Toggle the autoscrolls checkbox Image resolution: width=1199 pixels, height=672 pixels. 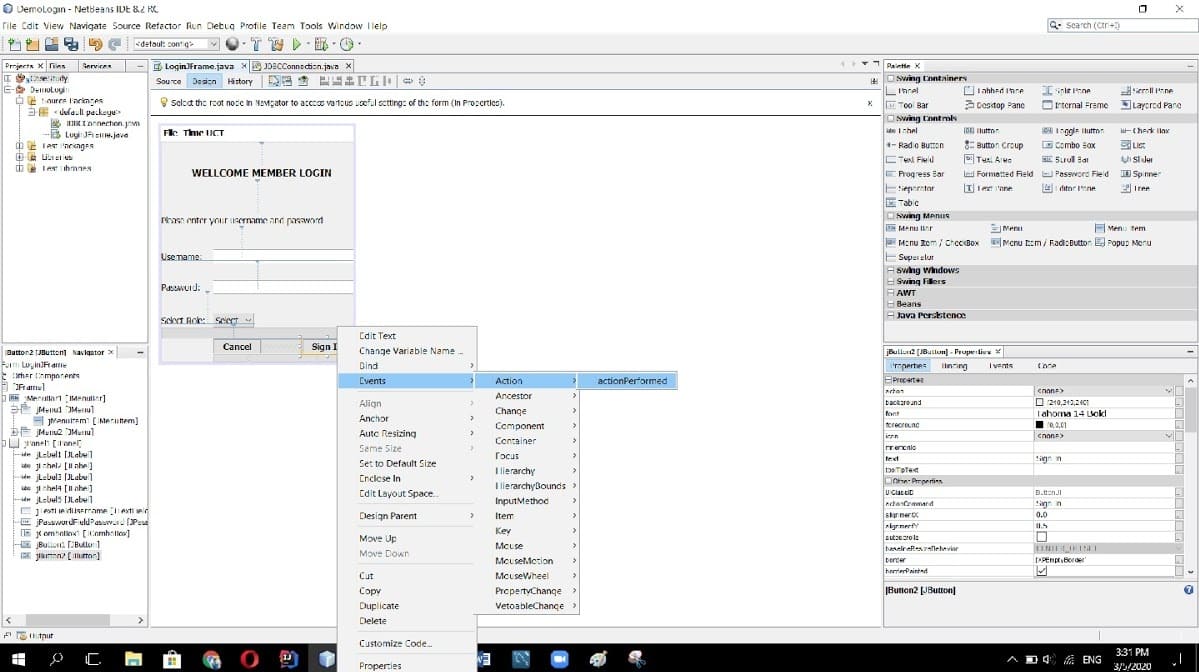tap(1041, 537)
